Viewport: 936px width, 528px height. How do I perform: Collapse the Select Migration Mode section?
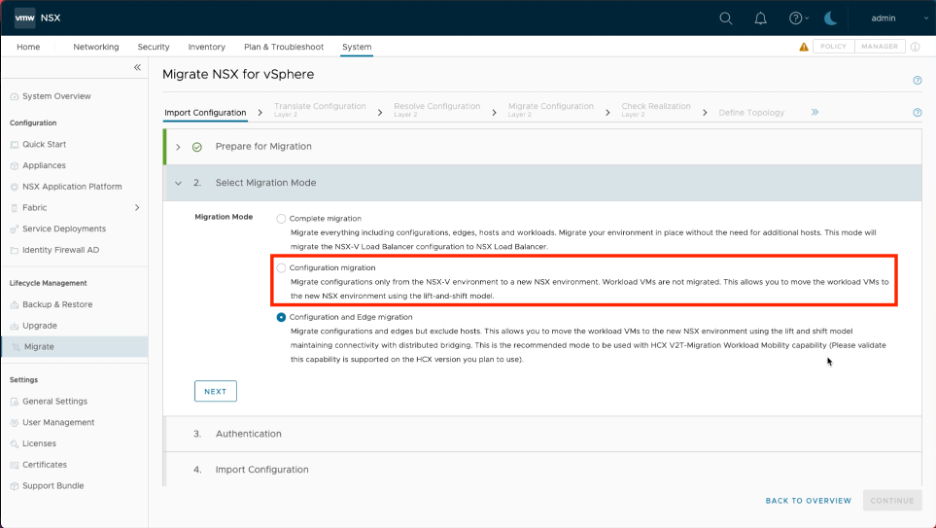coord(178,183)
